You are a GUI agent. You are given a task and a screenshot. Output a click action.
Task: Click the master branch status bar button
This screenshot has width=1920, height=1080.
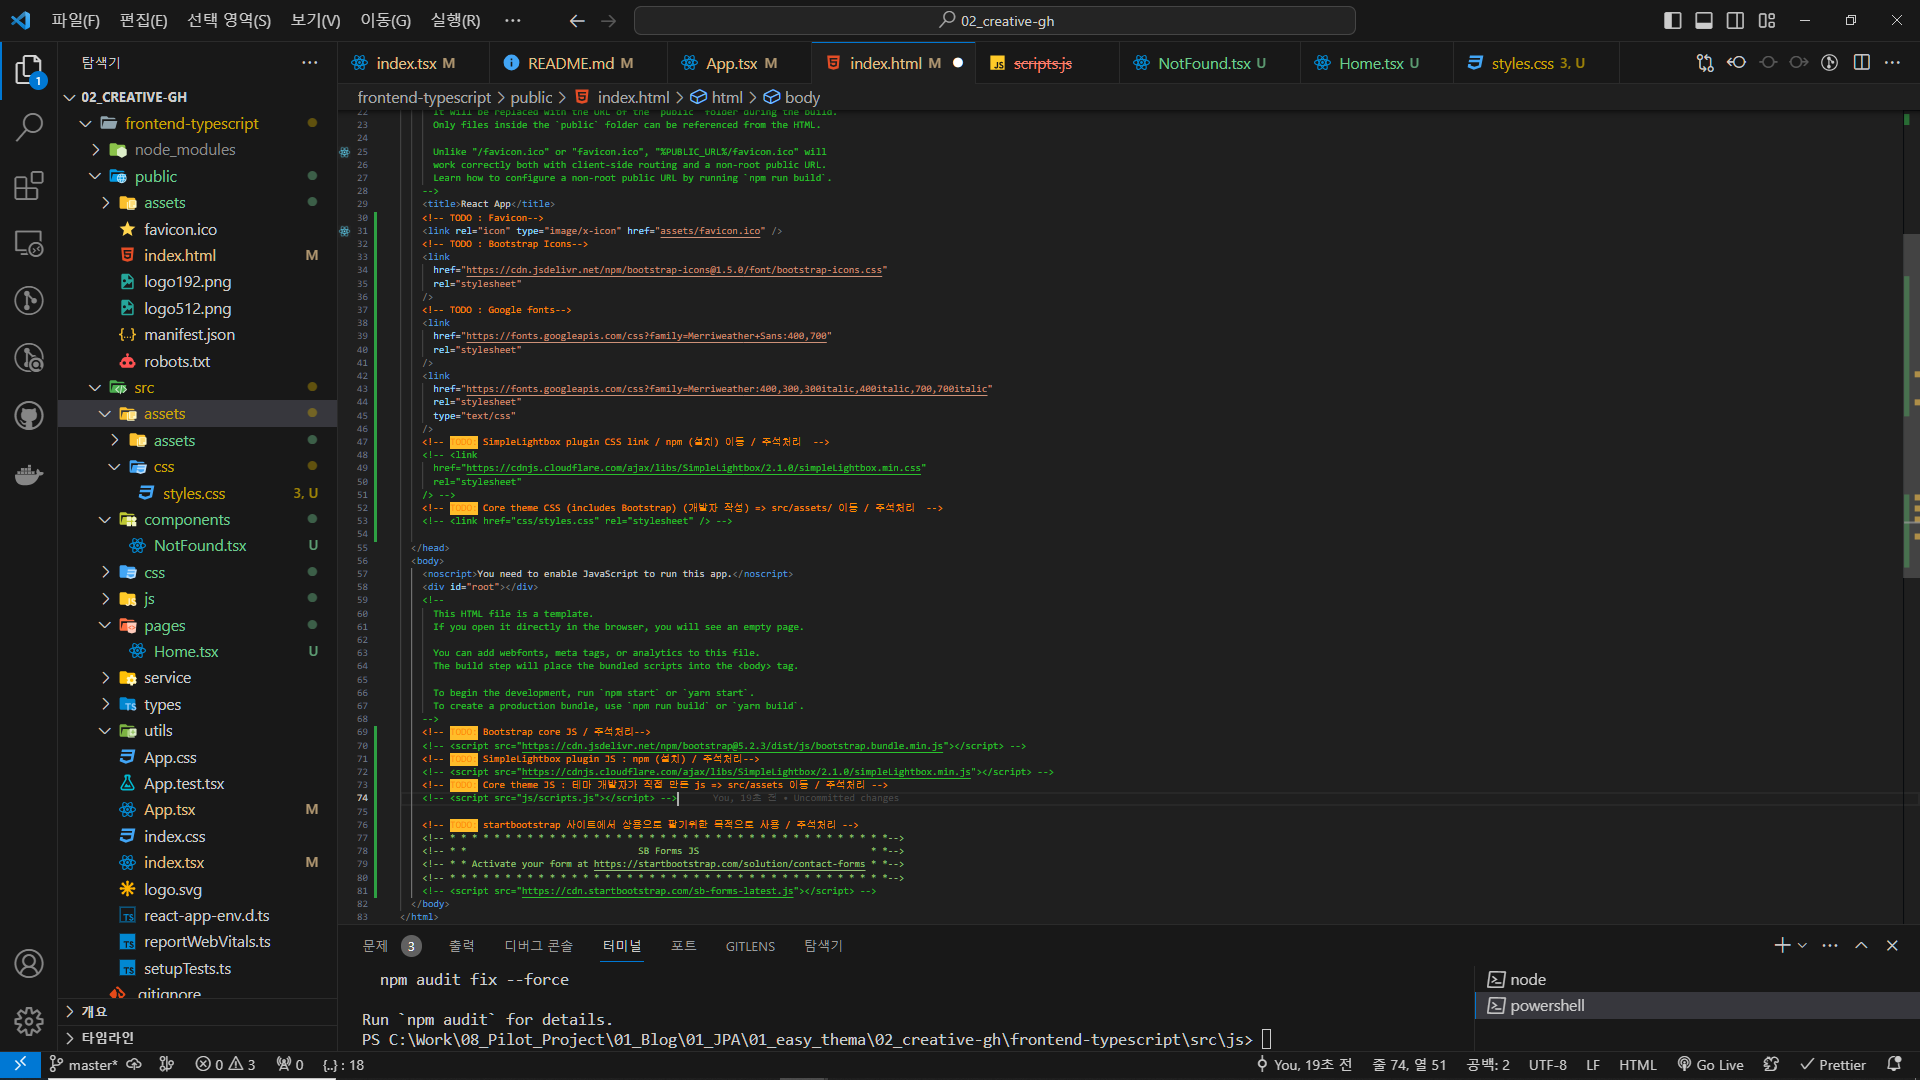pos(84,1065)
